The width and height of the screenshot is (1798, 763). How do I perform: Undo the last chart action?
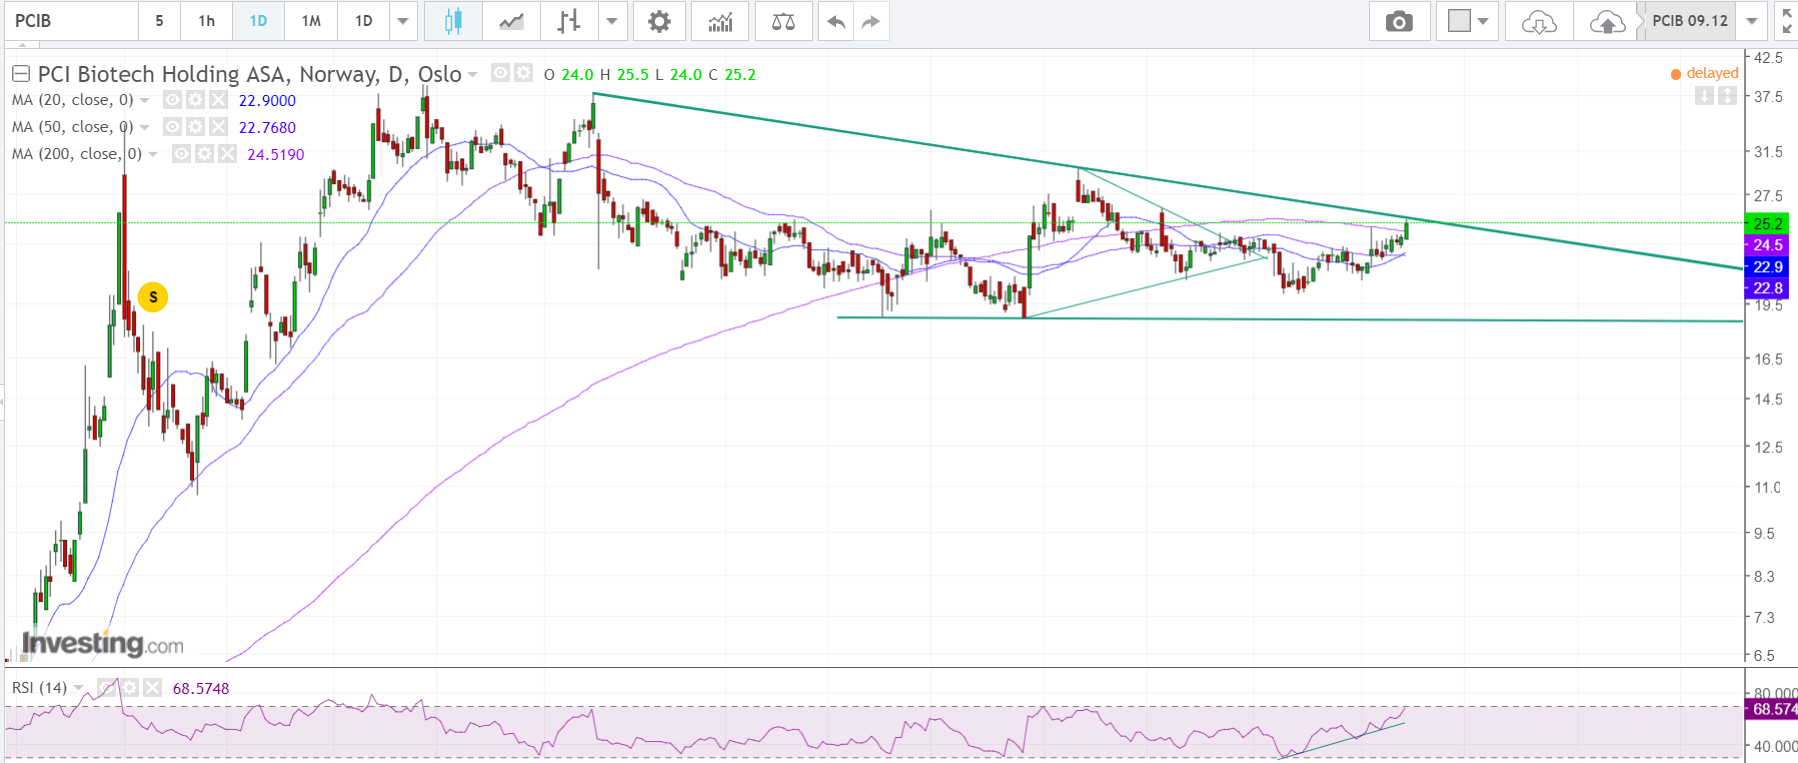tap(836, 21)
